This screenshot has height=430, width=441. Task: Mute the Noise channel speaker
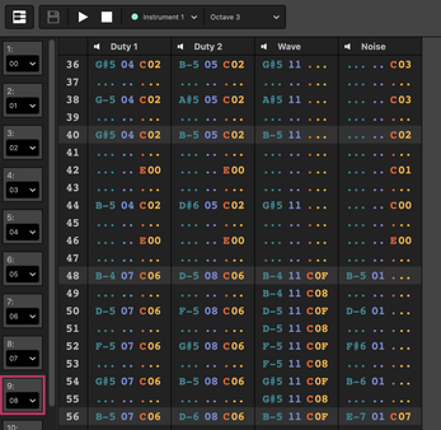pyautogui.click(x=347, y=47)
